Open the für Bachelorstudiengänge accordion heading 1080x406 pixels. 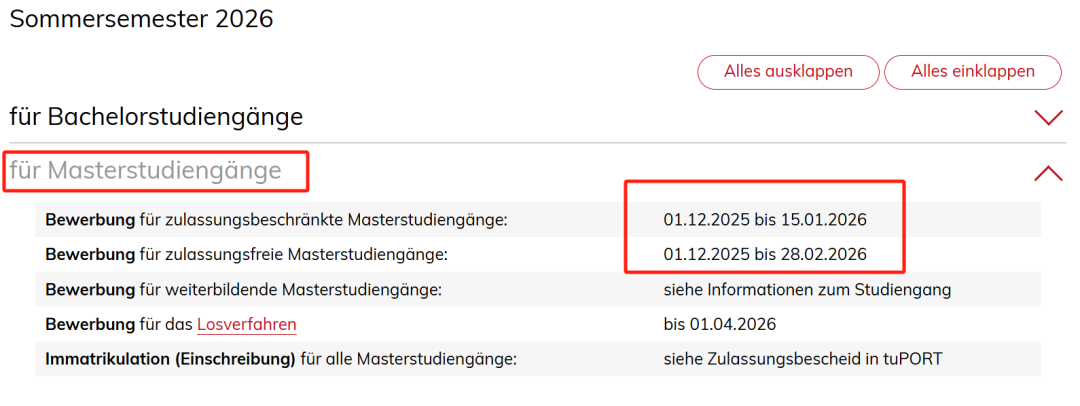coord(156,117)
